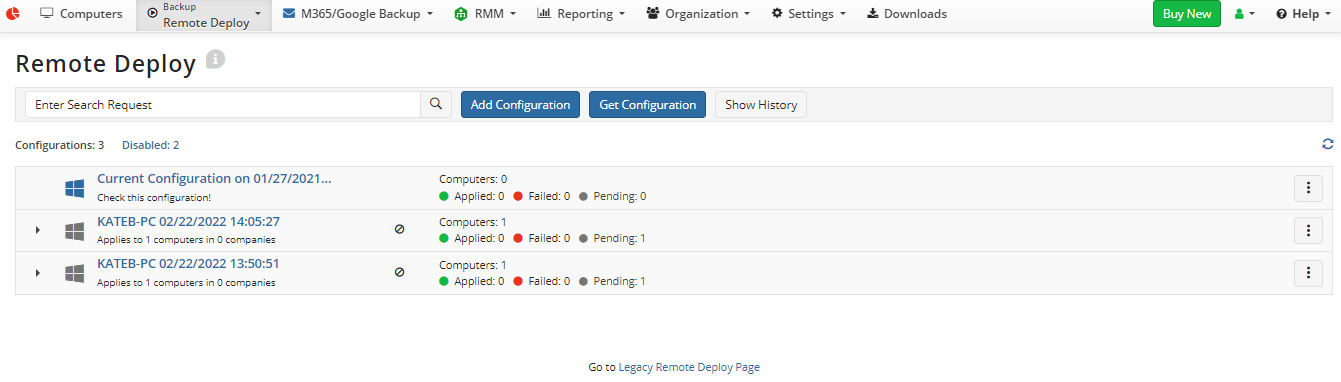The height and width of the screenshot is (382, 1341).
Task: Click disabled icon on KATEB-PC 13:50:51 row
Action: point(399,271)
